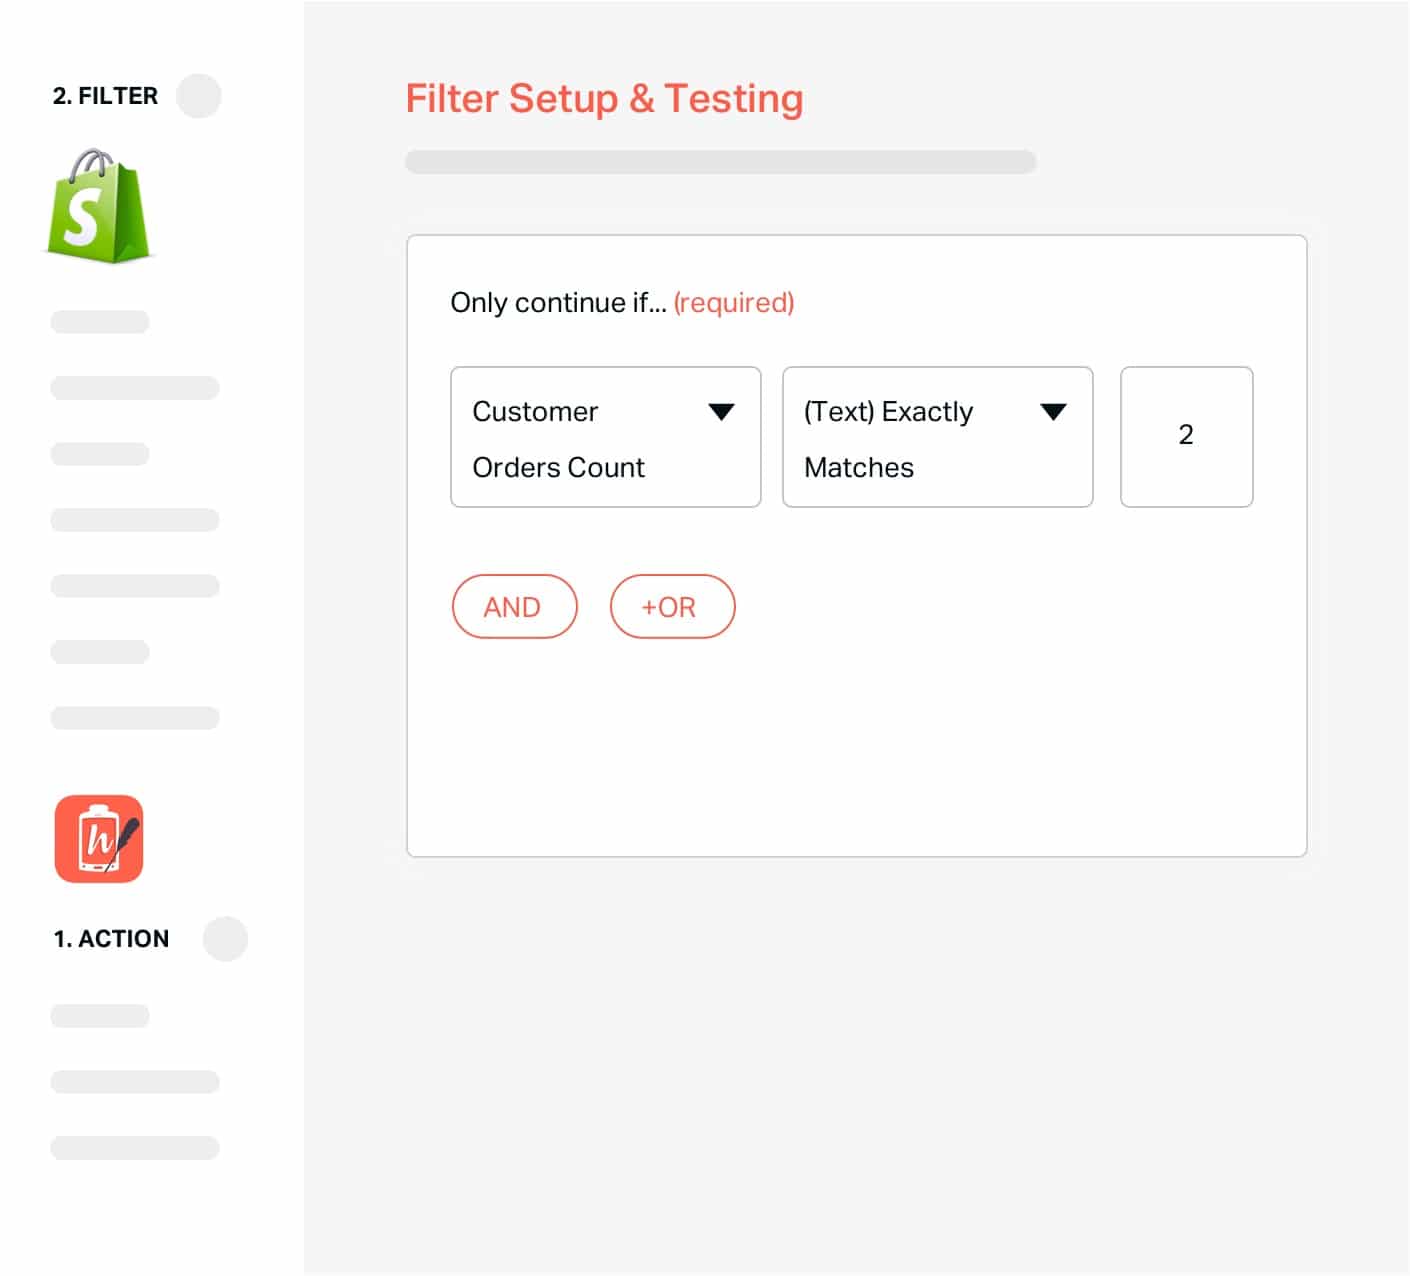Click the value field containing 2
The width and height of the screenshot is (1410, 1276).
pos(1186,437)
